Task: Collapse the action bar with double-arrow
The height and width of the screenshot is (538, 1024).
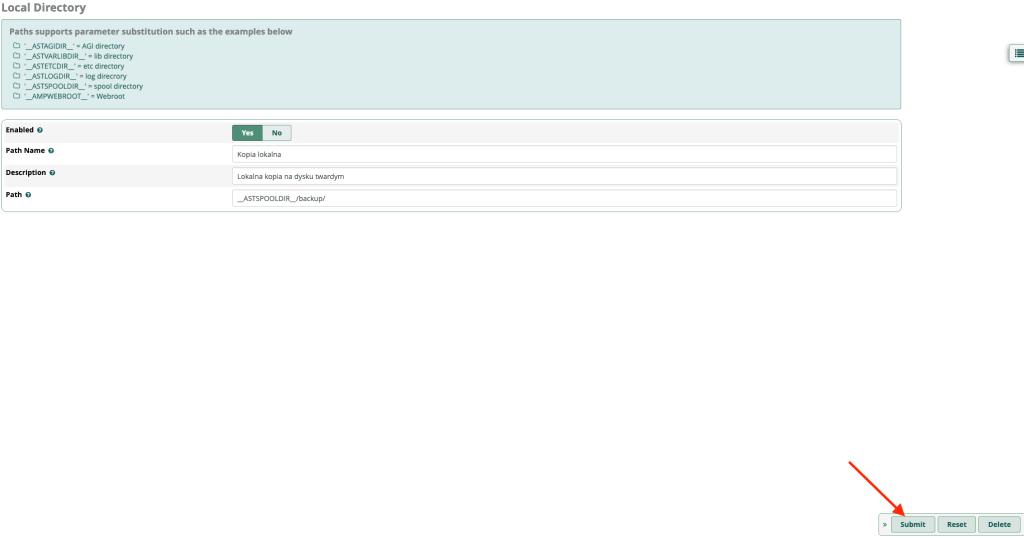Action: [x=884, y=525]
